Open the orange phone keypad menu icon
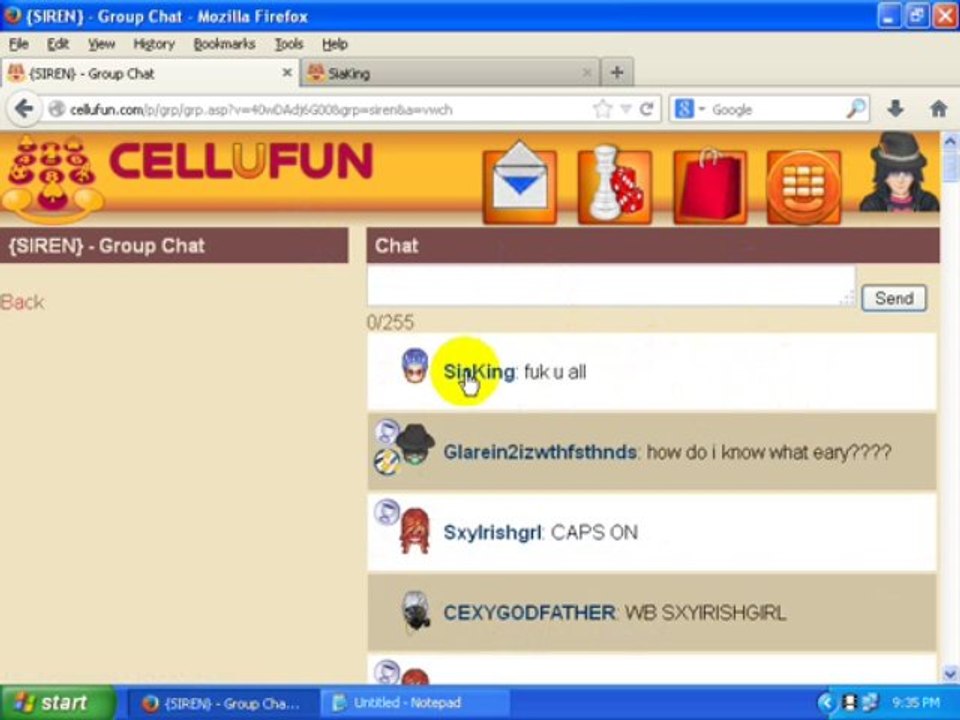 804,187
